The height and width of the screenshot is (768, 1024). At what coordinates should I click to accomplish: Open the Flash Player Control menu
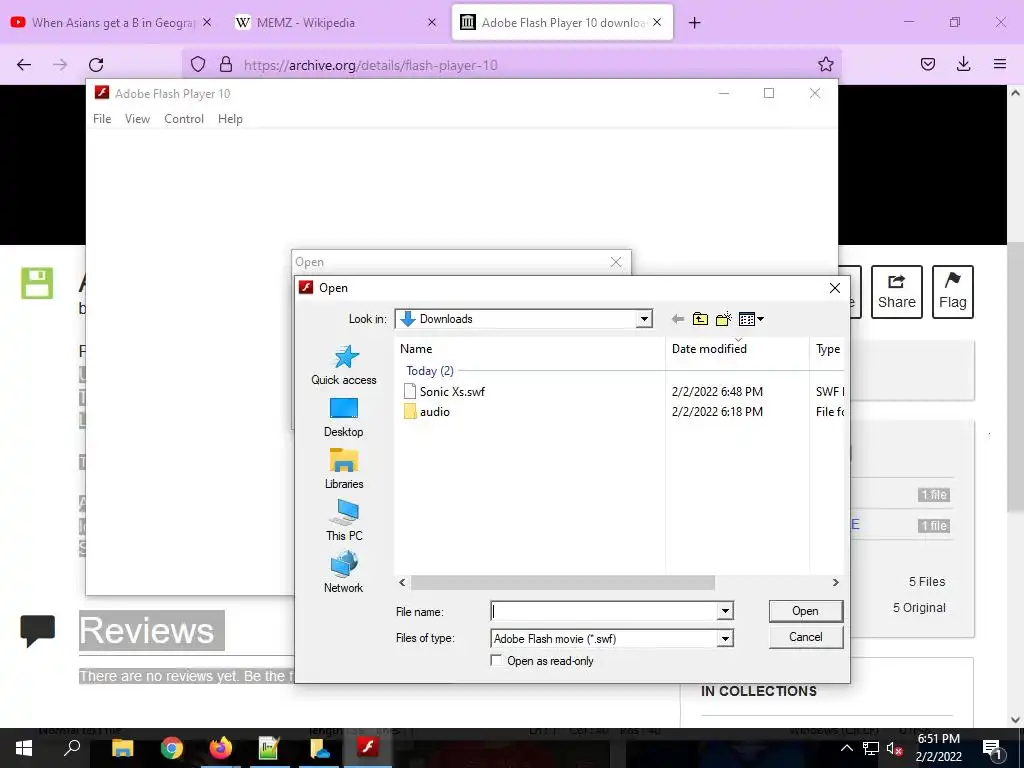point(184,119)
